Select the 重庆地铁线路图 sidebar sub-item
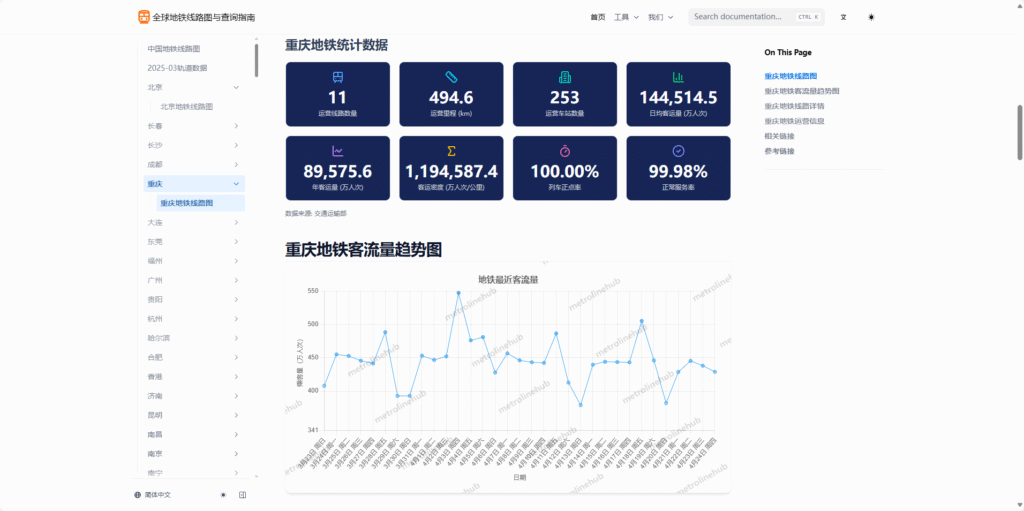Image resolution: width=1024 pixels, height=511 pixels. tap(201, 203)
